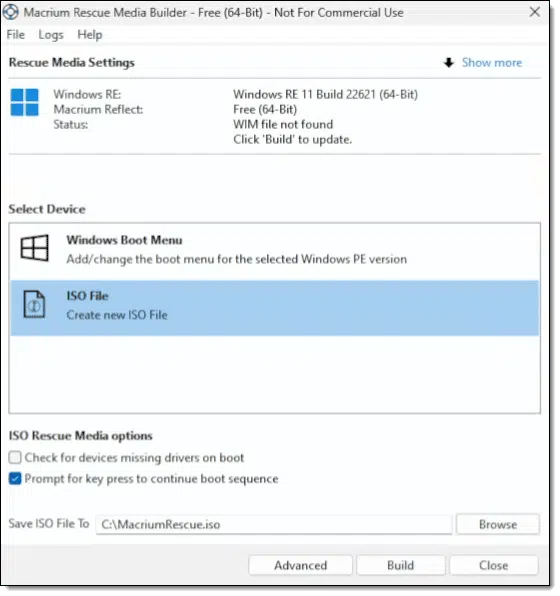Click the Build button
The width and height of the screenshot is (560, 596).
tap(401, 565)
